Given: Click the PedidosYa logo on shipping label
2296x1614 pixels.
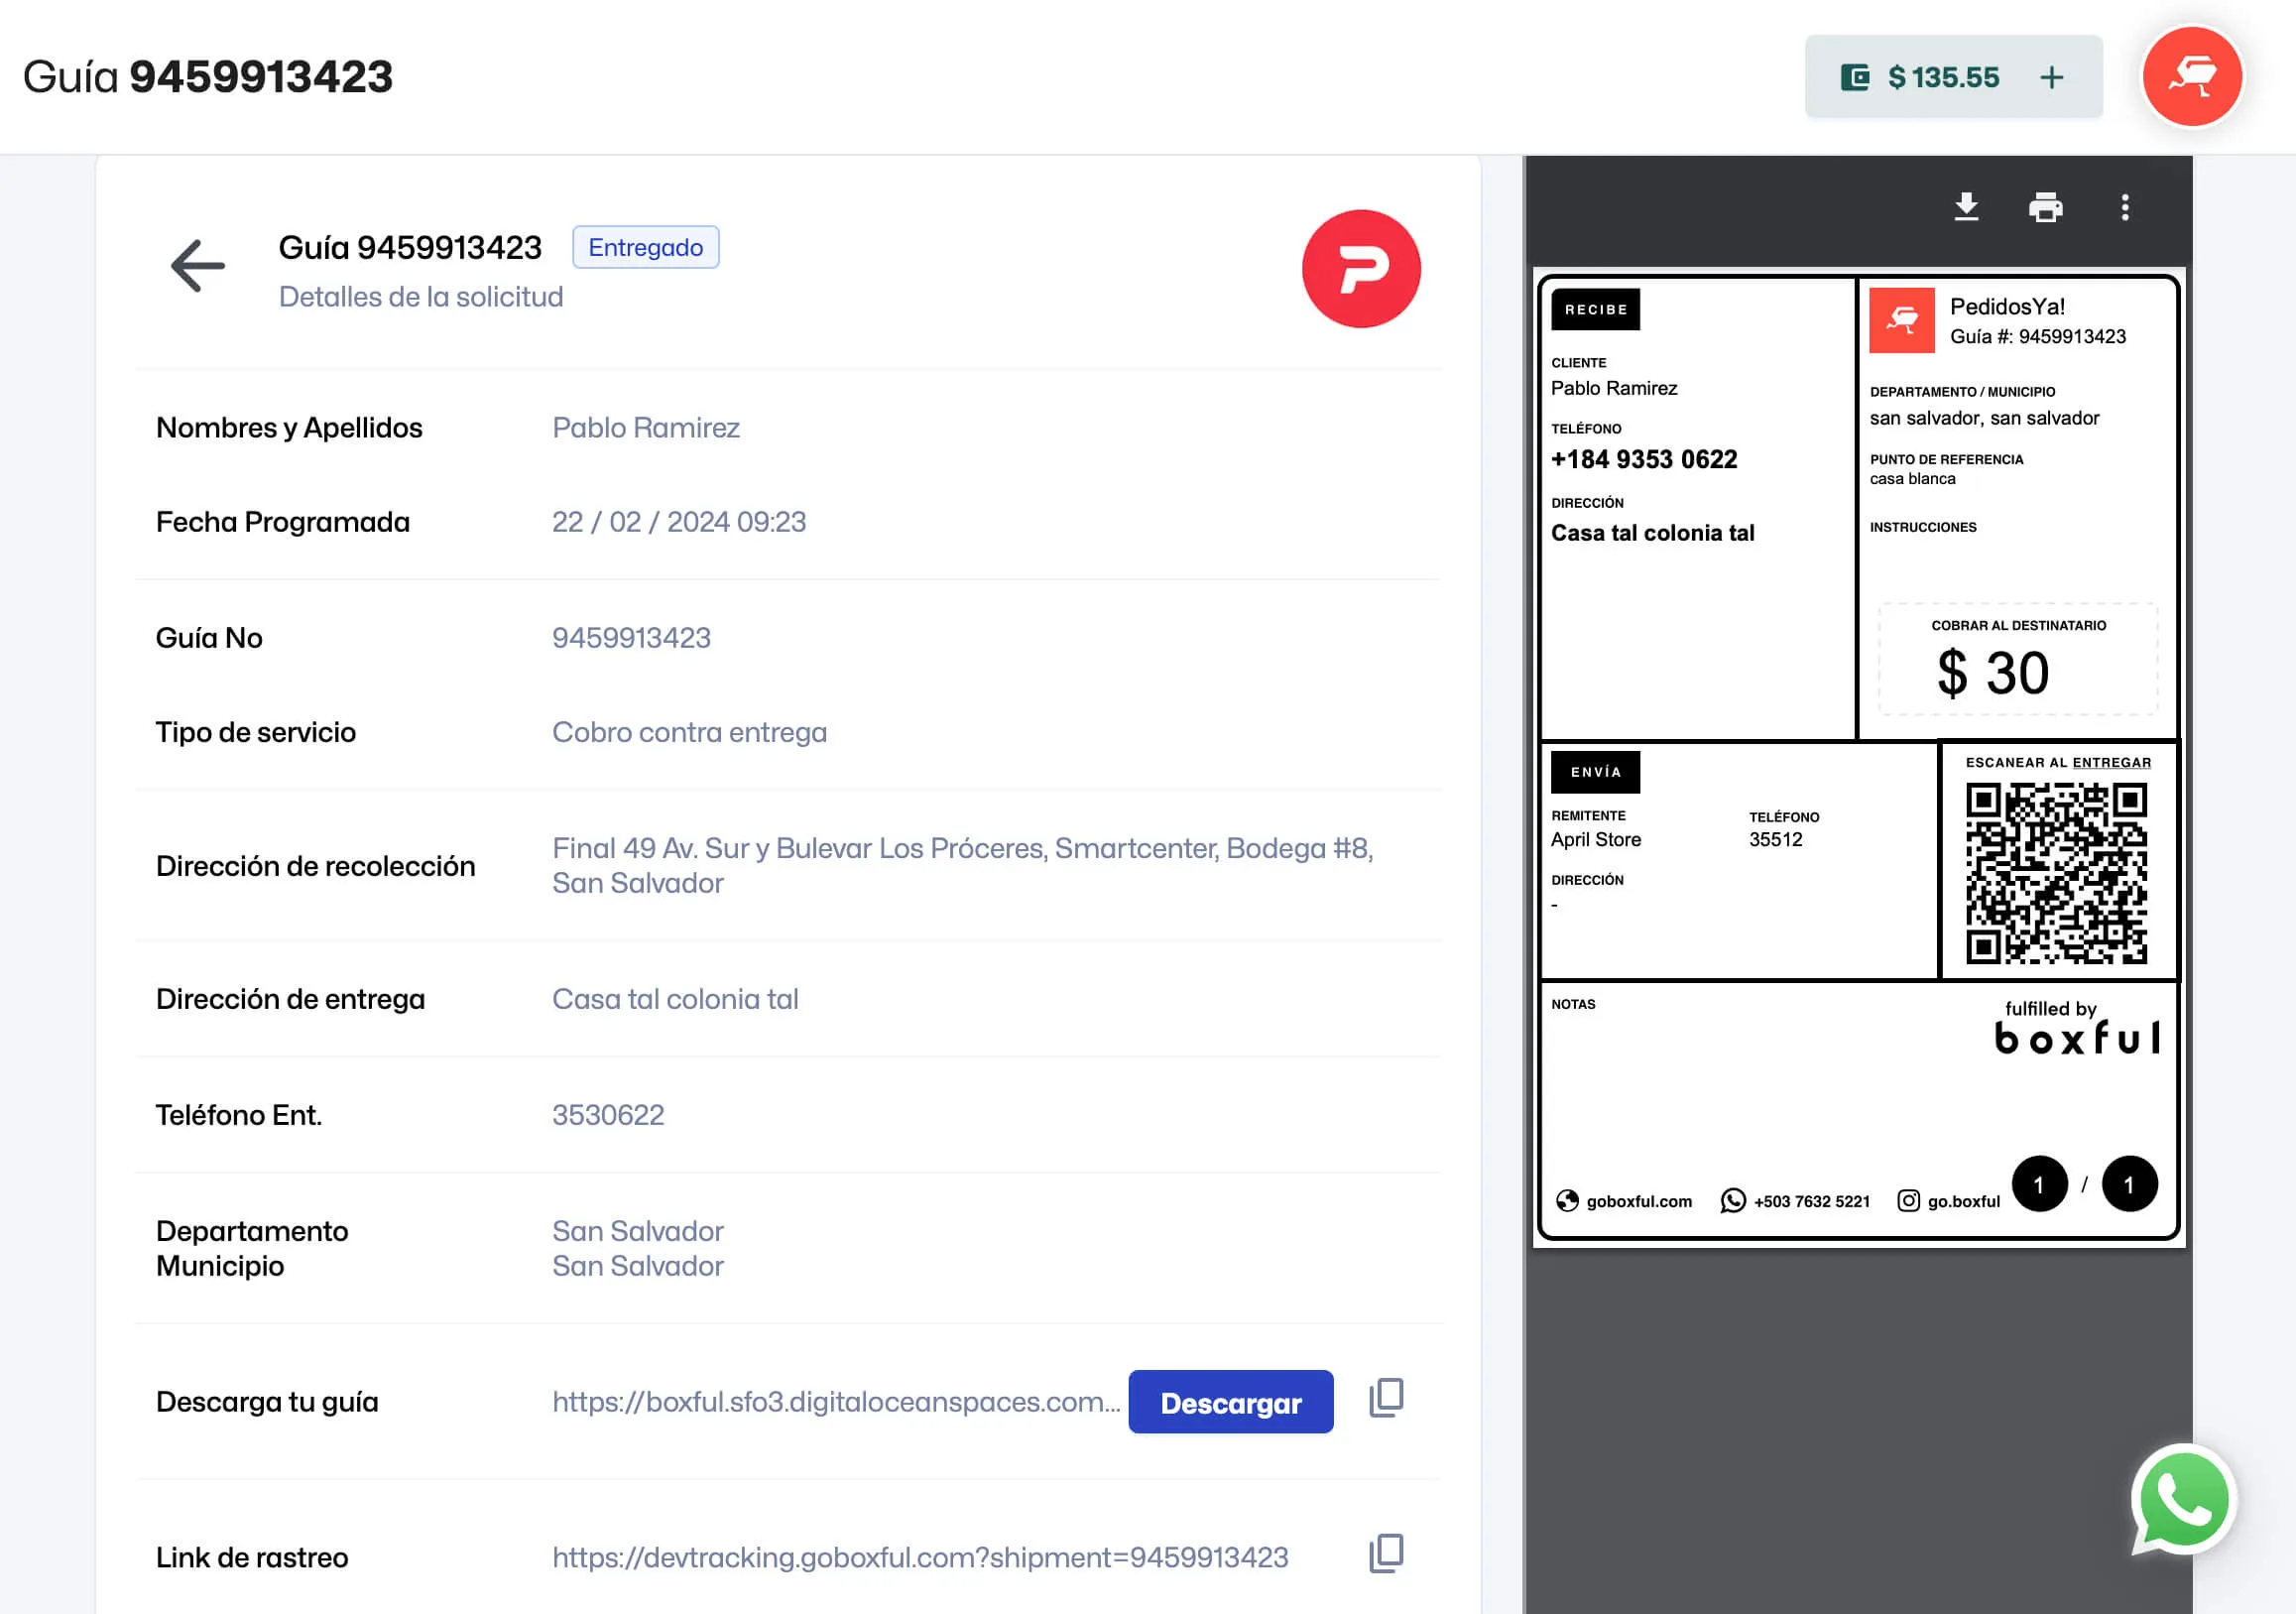Looking at the screenshot, I should click(x=1901, y=320).
